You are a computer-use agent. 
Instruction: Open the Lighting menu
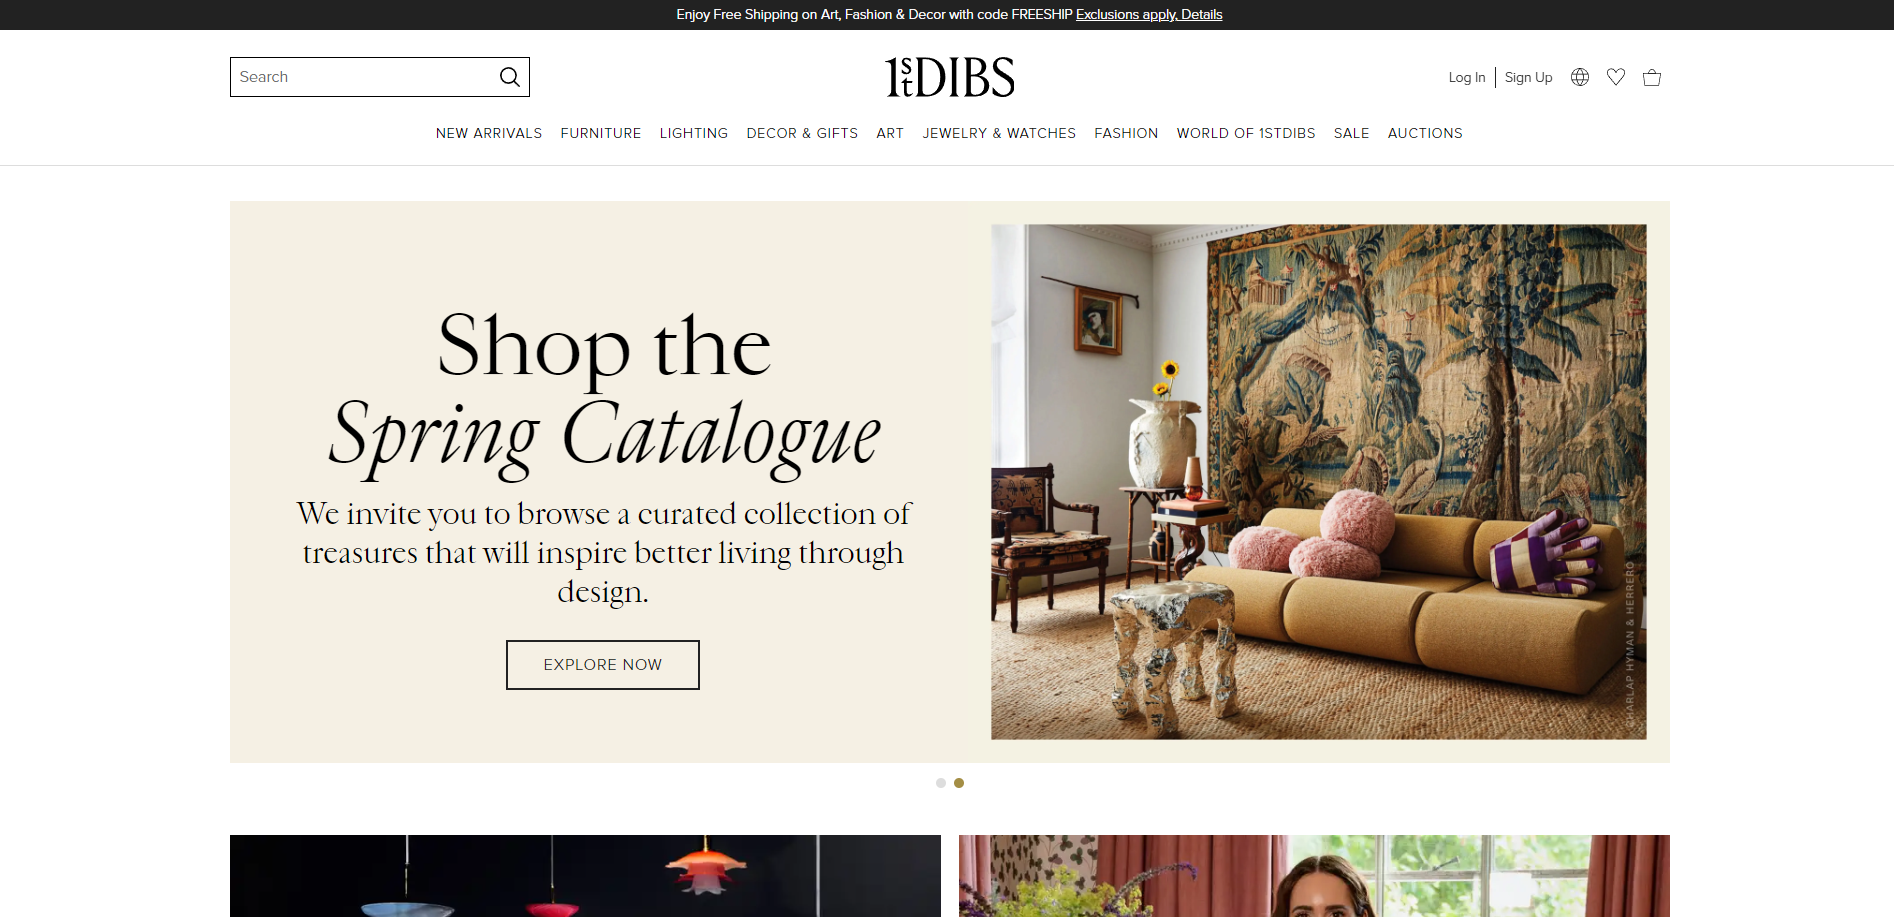coord(694,133)
